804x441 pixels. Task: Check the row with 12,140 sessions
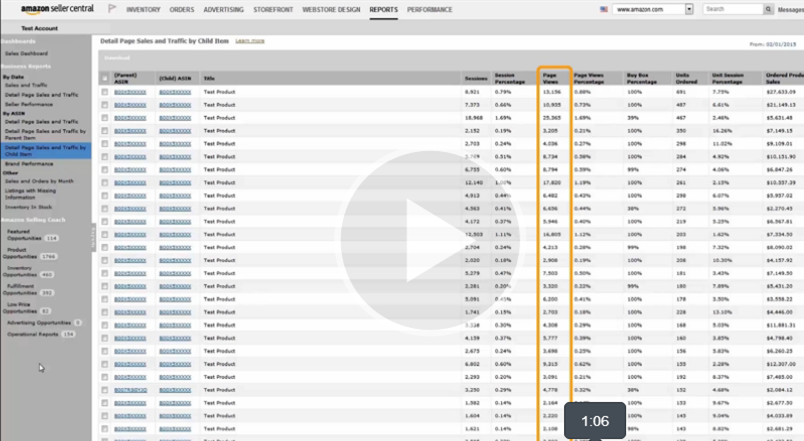tap(105, 183)
